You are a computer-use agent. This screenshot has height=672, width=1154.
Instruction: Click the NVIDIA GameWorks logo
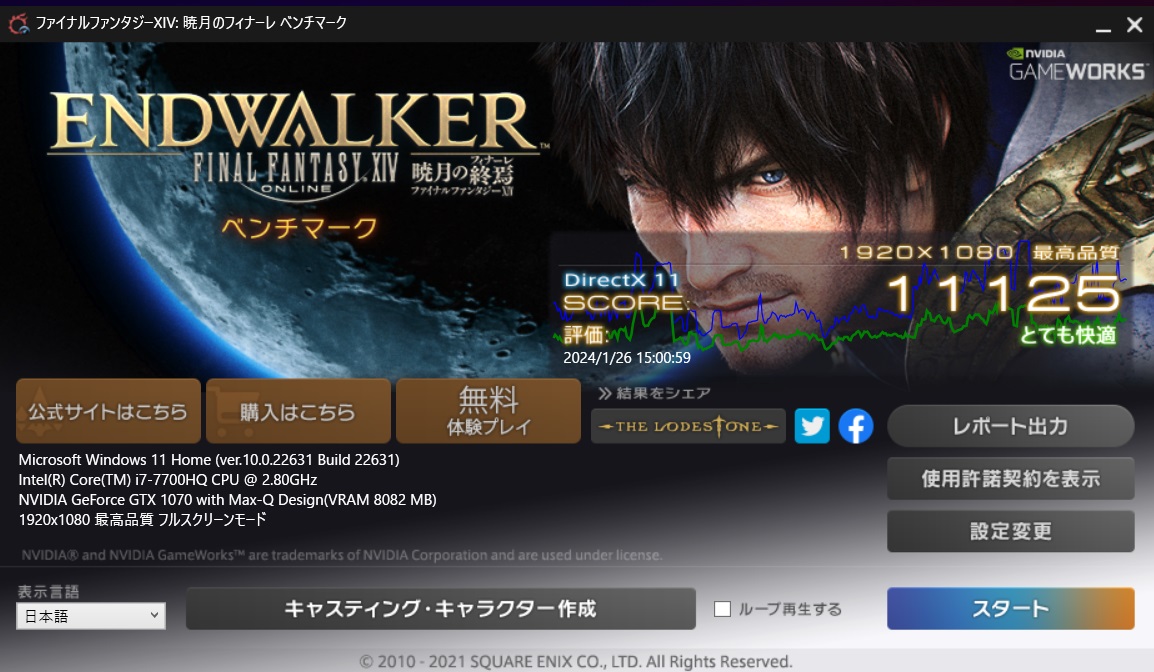1075,62
